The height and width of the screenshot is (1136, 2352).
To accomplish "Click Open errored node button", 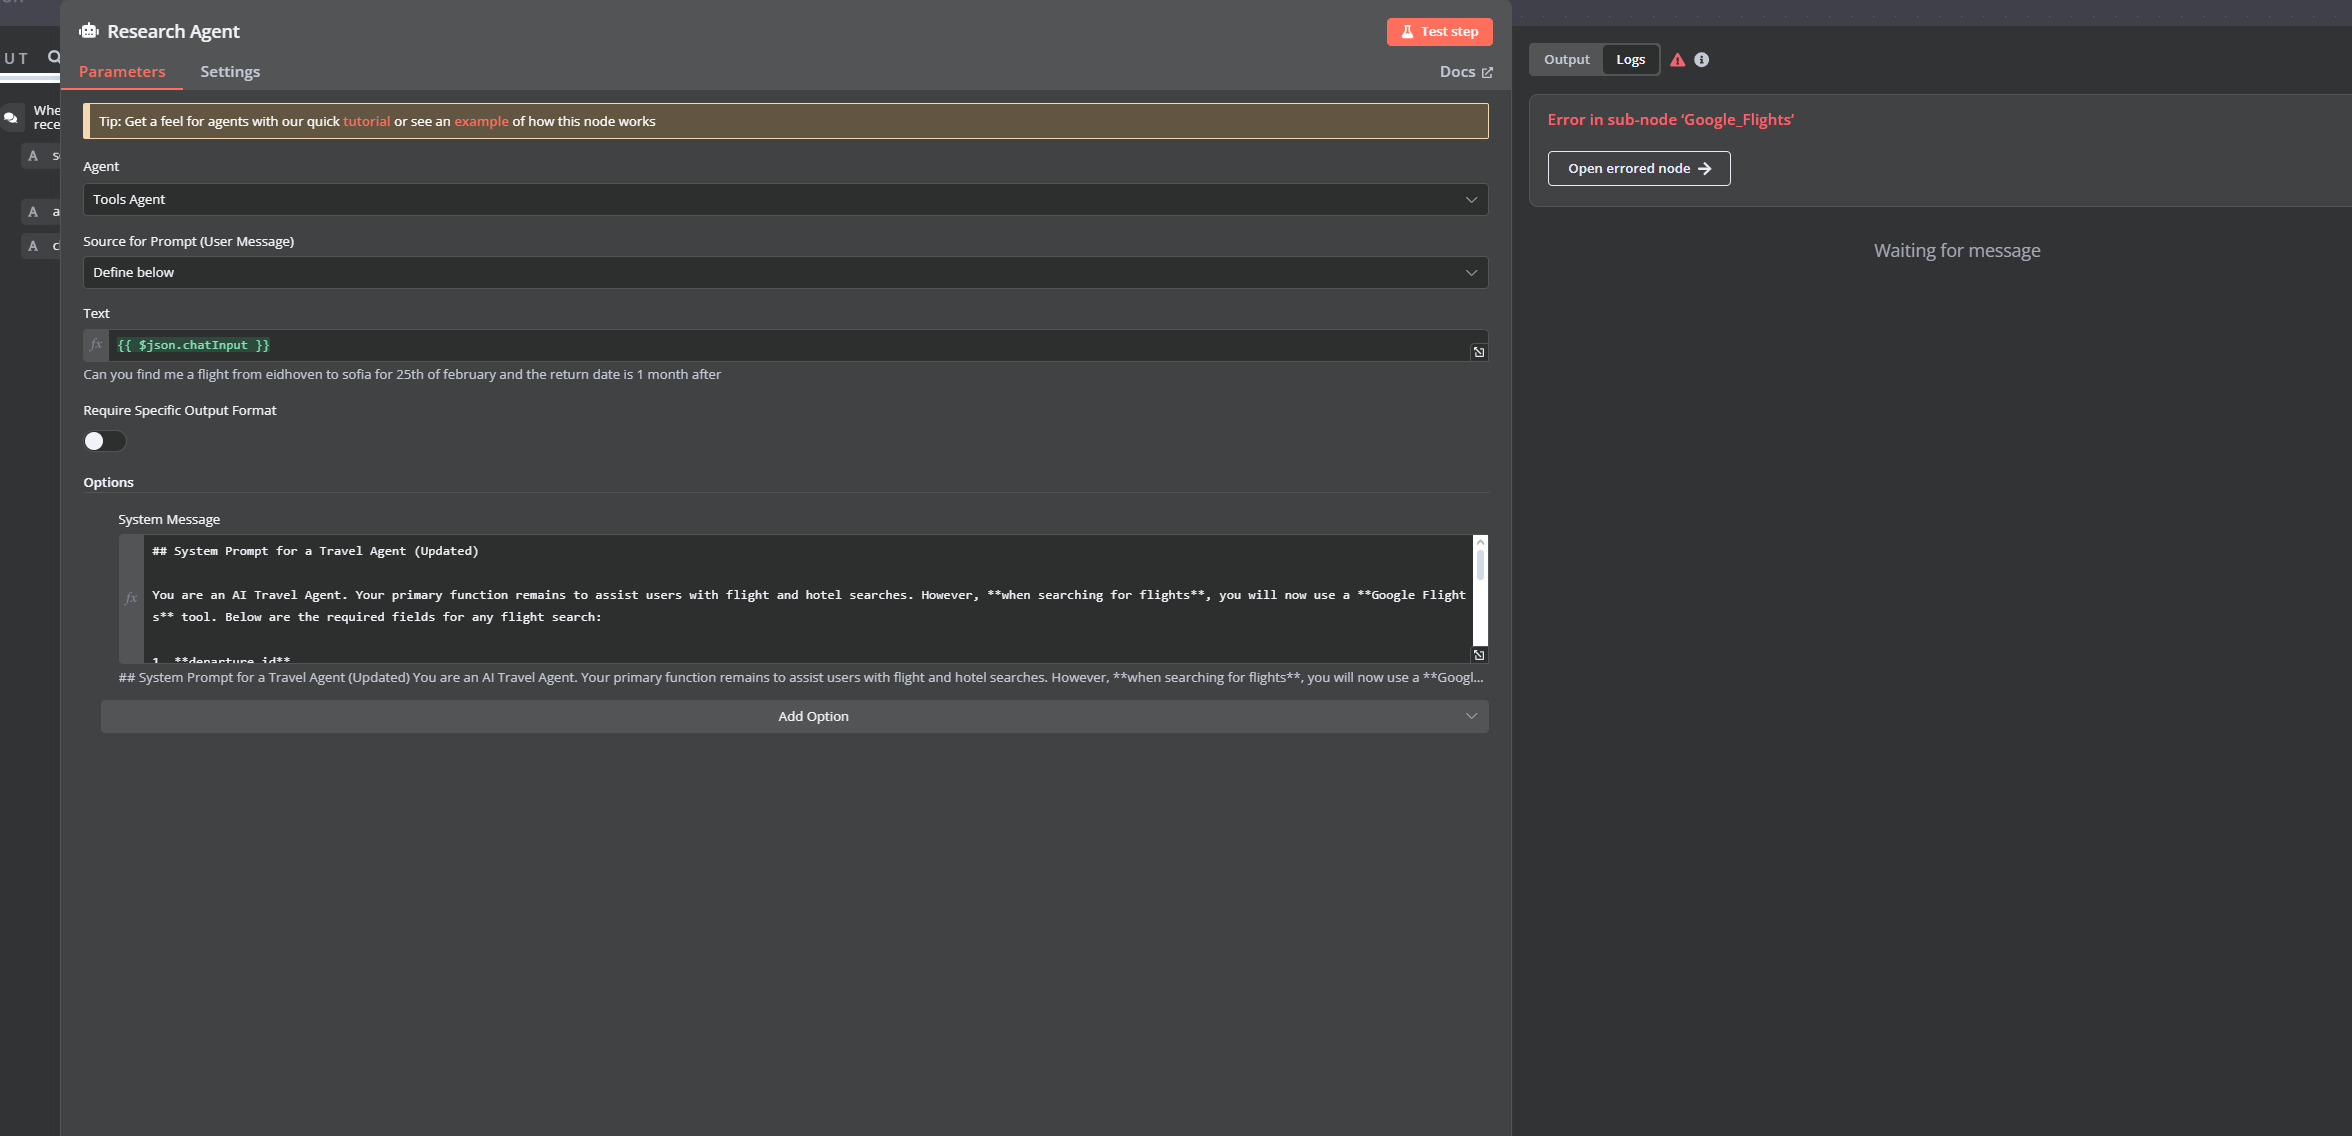I will (1638, 168).
